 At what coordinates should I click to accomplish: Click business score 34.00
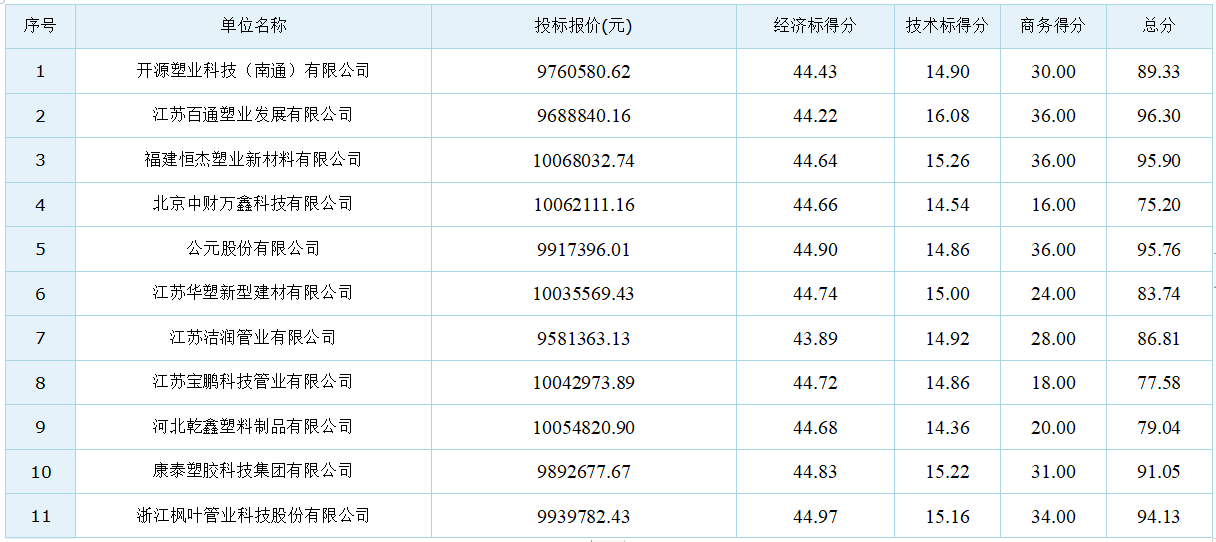click(1053, 517)
